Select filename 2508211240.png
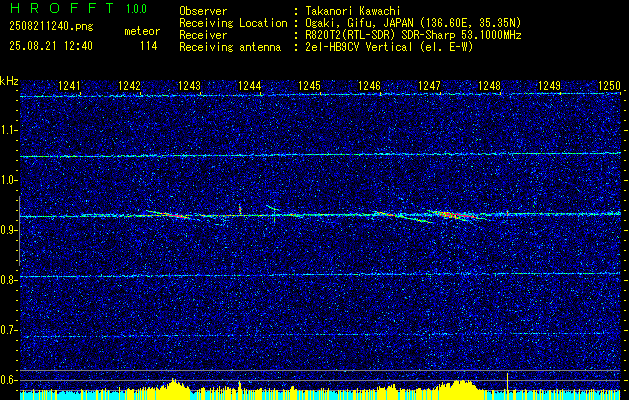The height and width of the screenshot is (400, 629). click(51, 27)
